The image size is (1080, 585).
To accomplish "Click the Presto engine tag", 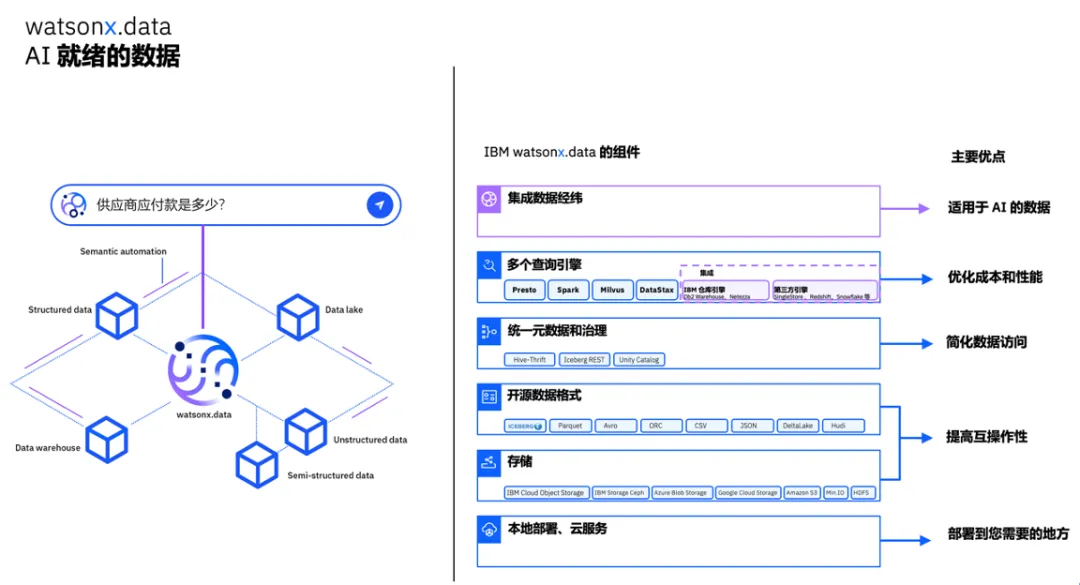I will pyautogui.click(x=524, y=290).
